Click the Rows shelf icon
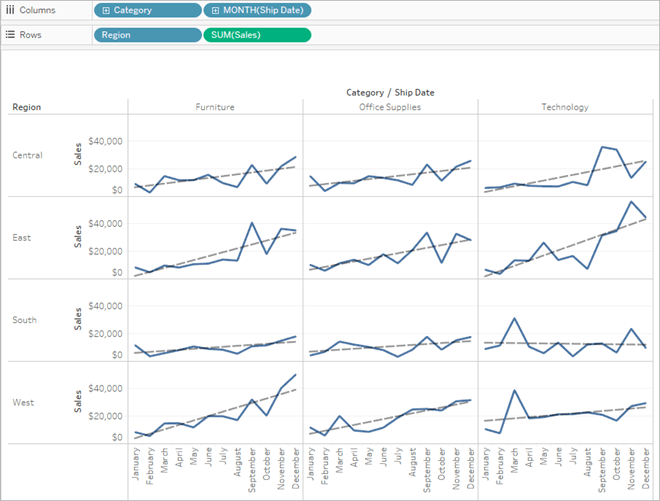 tap(10, 35)
